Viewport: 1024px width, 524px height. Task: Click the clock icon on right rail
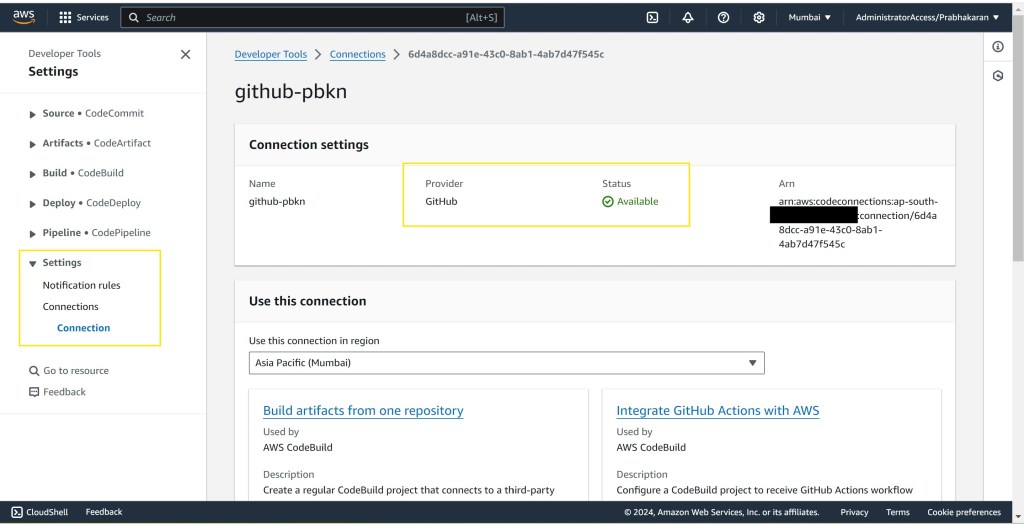pyautogui.click(x=997, y=76)
